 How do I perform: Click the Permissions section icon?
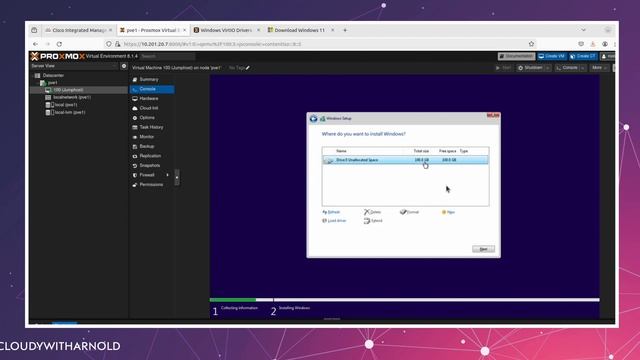[x=135, y=185]
